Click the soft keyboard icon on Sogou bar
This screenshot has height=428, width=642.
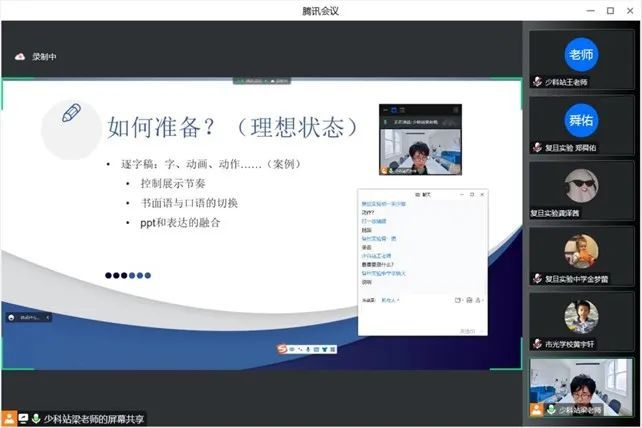[316, 349]
